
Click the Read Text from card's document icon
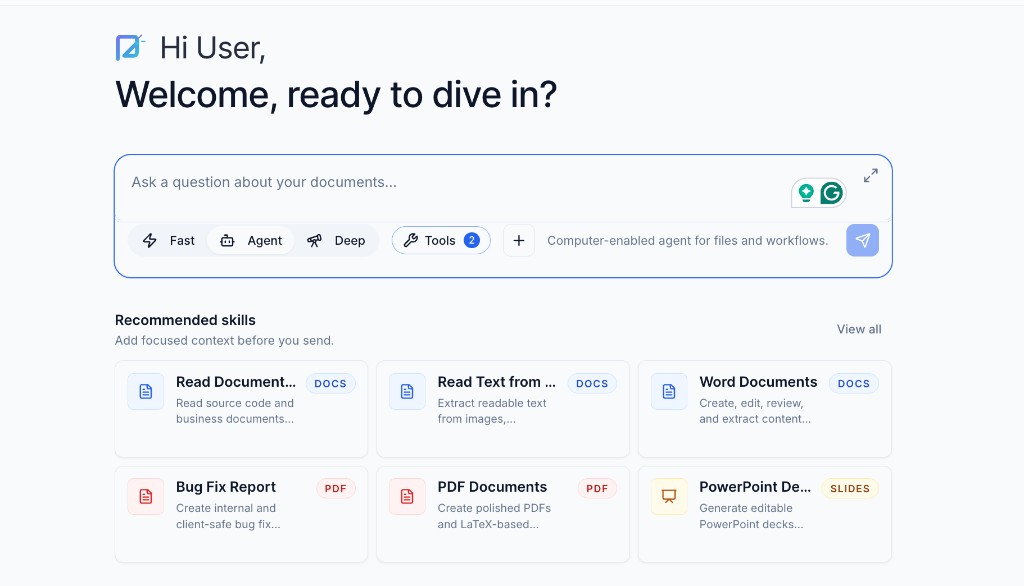pyautogui.click(x=407, y=391)
